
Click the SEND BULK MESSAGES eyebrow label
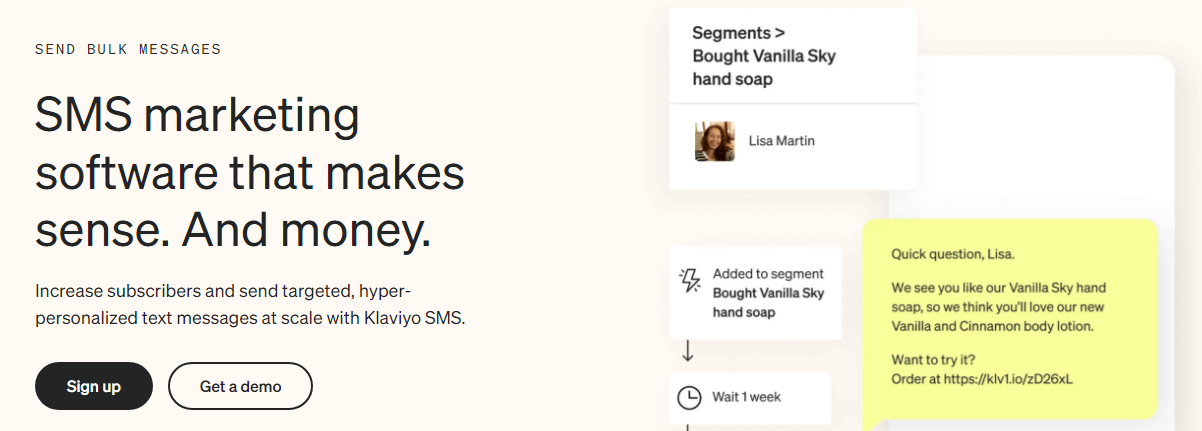(128, 49)
